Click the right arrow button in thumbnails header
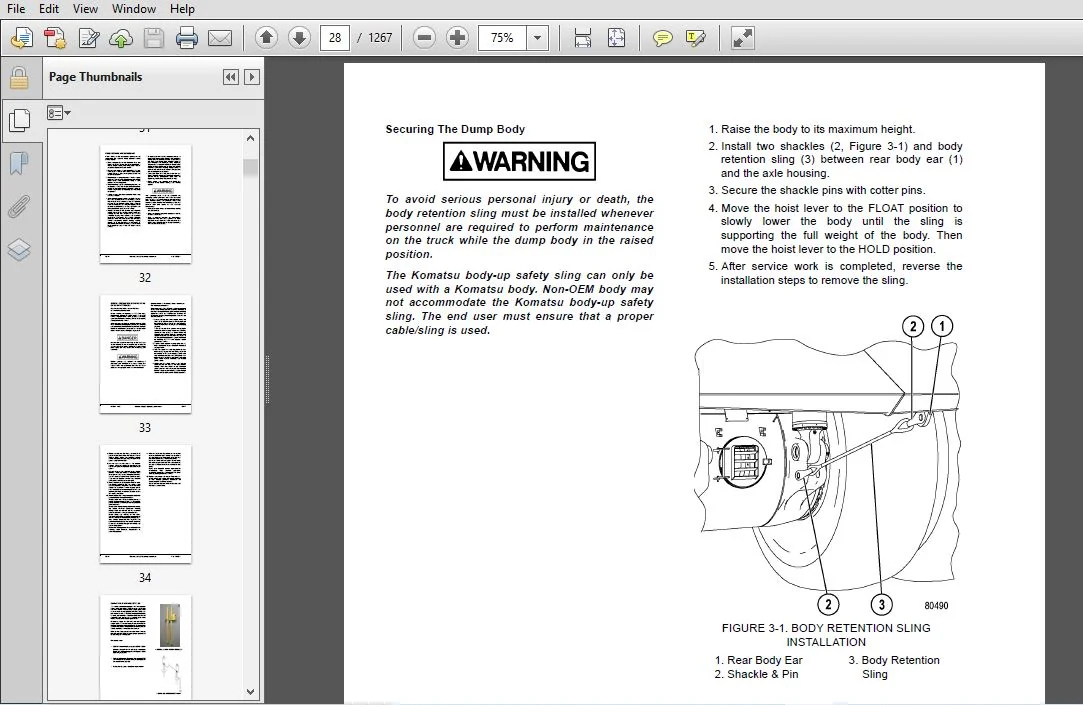 [252, 77]
